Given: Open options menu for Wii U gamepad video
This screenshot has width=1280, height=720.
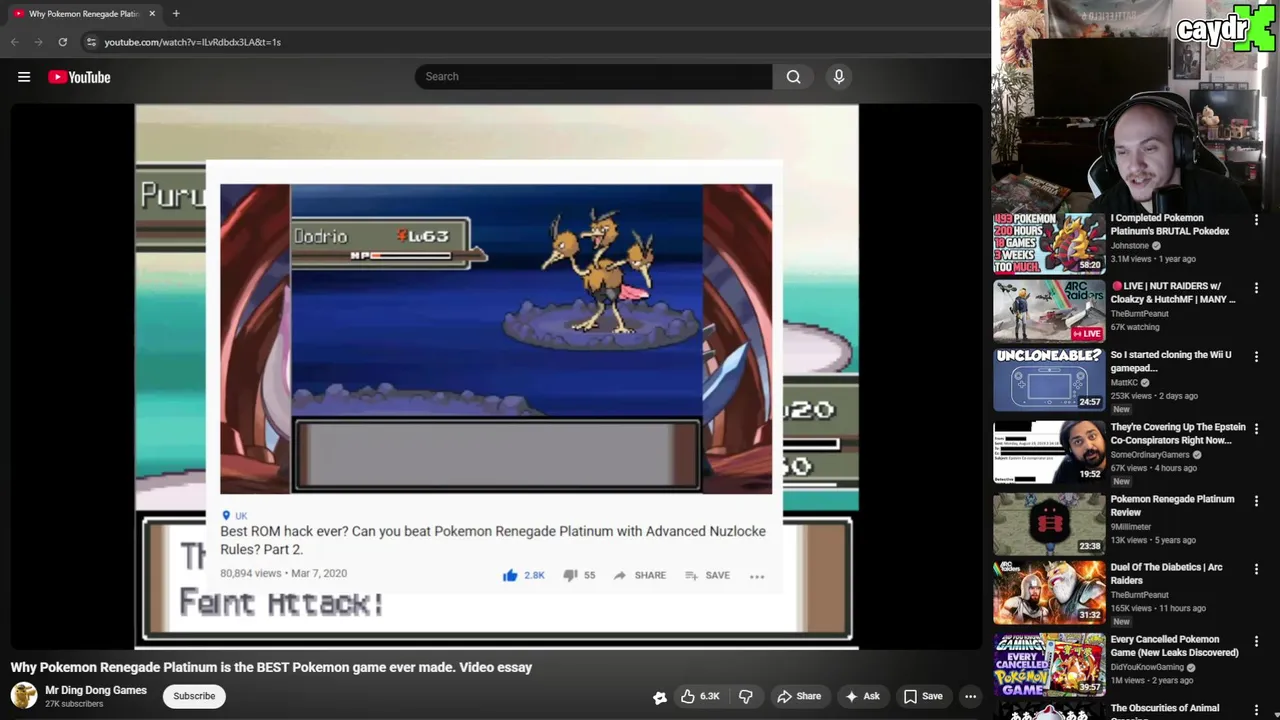Looking at the screenshot, I should coord(1256,357).
